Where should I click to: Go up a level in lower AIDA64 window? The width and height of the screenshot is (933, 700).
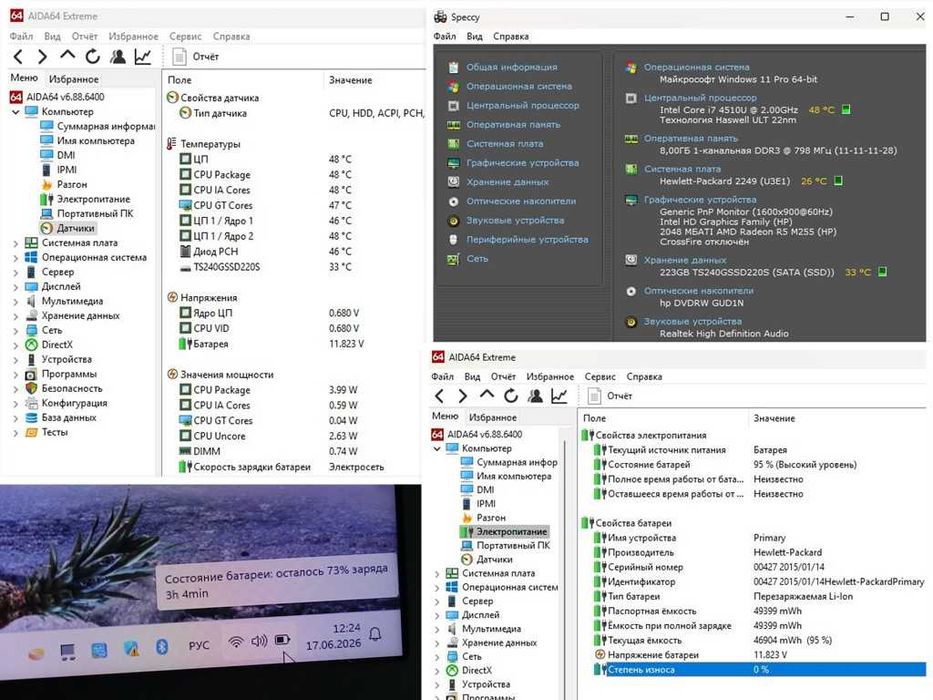487,395
